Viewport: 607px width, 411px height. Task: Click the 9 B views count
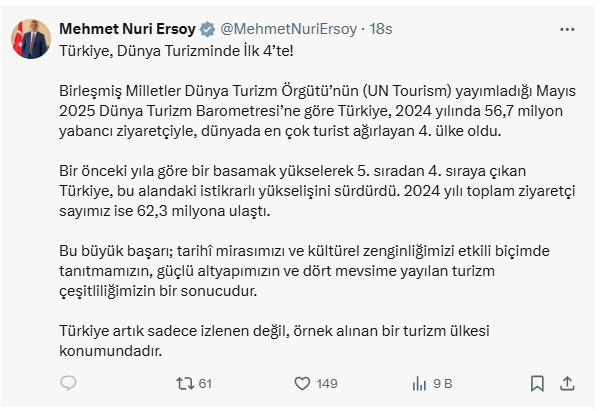[441, 382]
